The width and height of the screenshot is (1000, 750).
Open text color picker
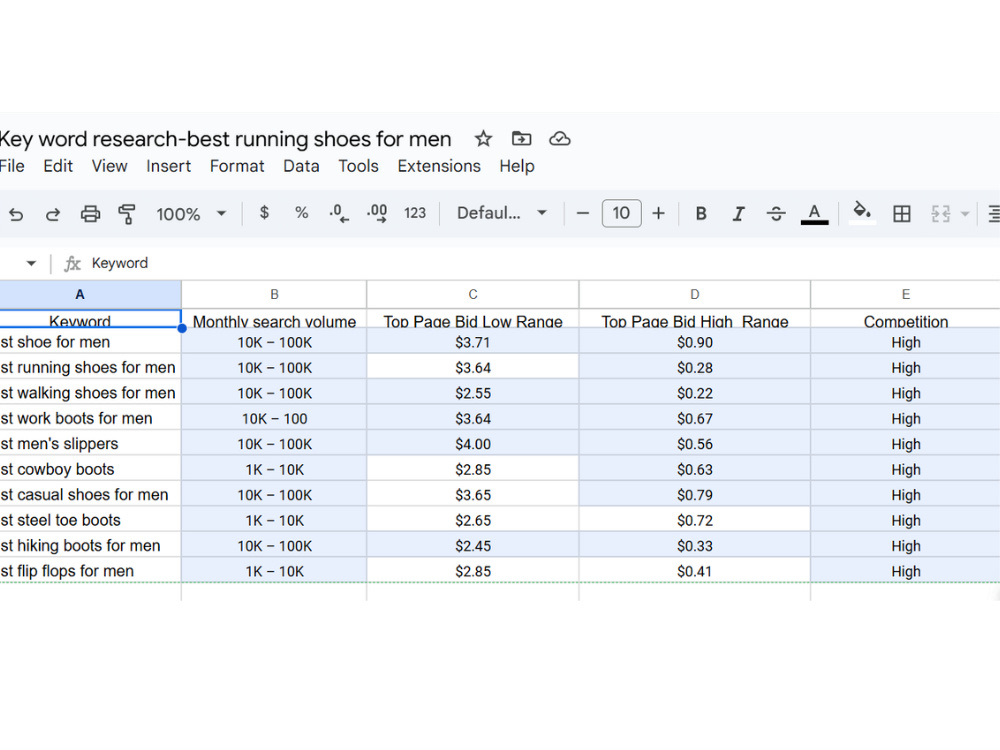pos(814,214)
